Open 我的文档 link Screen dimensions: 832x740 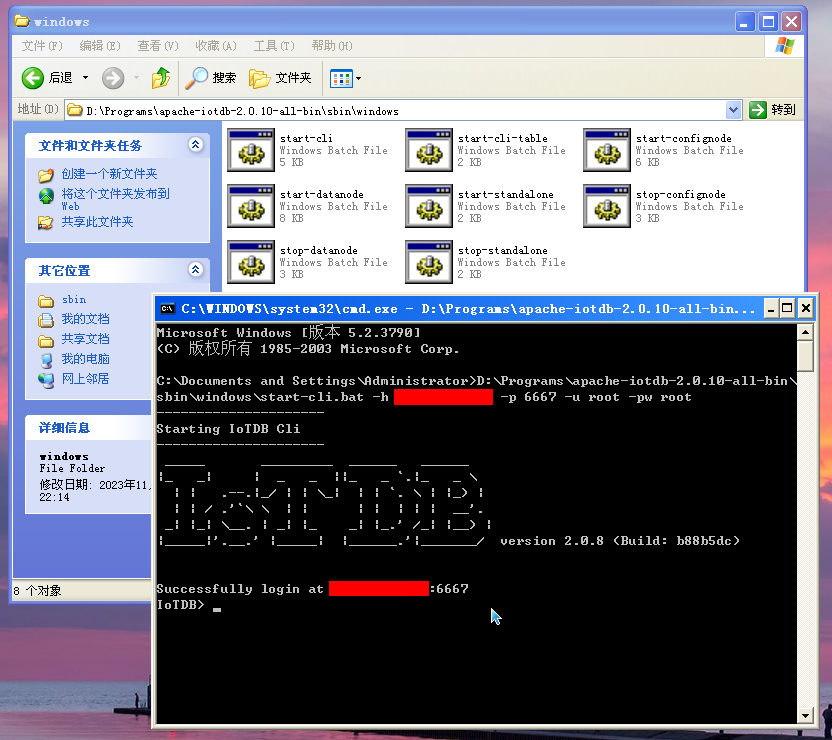click(85, 319)
